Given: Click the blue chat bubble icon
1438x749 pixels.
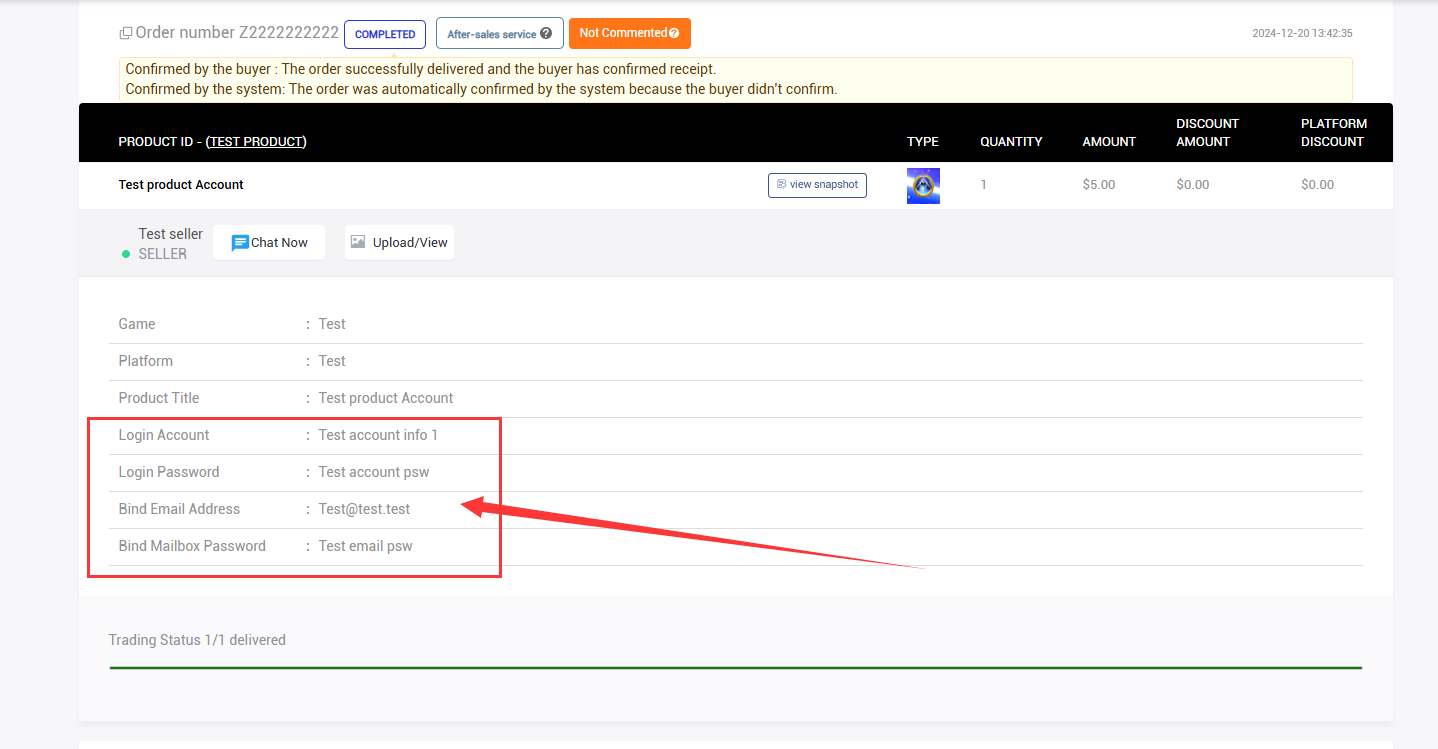Looking at the screenshot, I should 240,243.
